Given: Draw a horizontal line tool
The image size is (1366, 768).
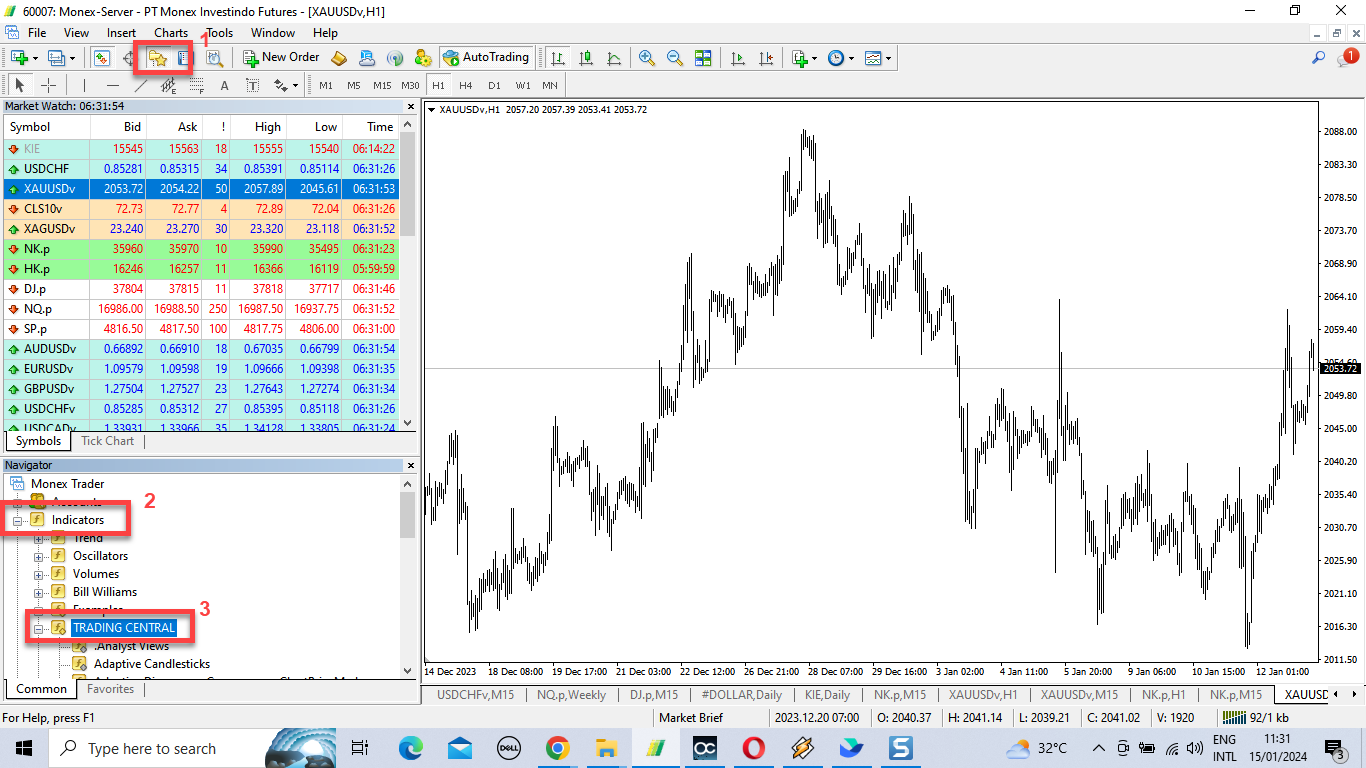Looking at the screenshot, I should click(113, 86).
